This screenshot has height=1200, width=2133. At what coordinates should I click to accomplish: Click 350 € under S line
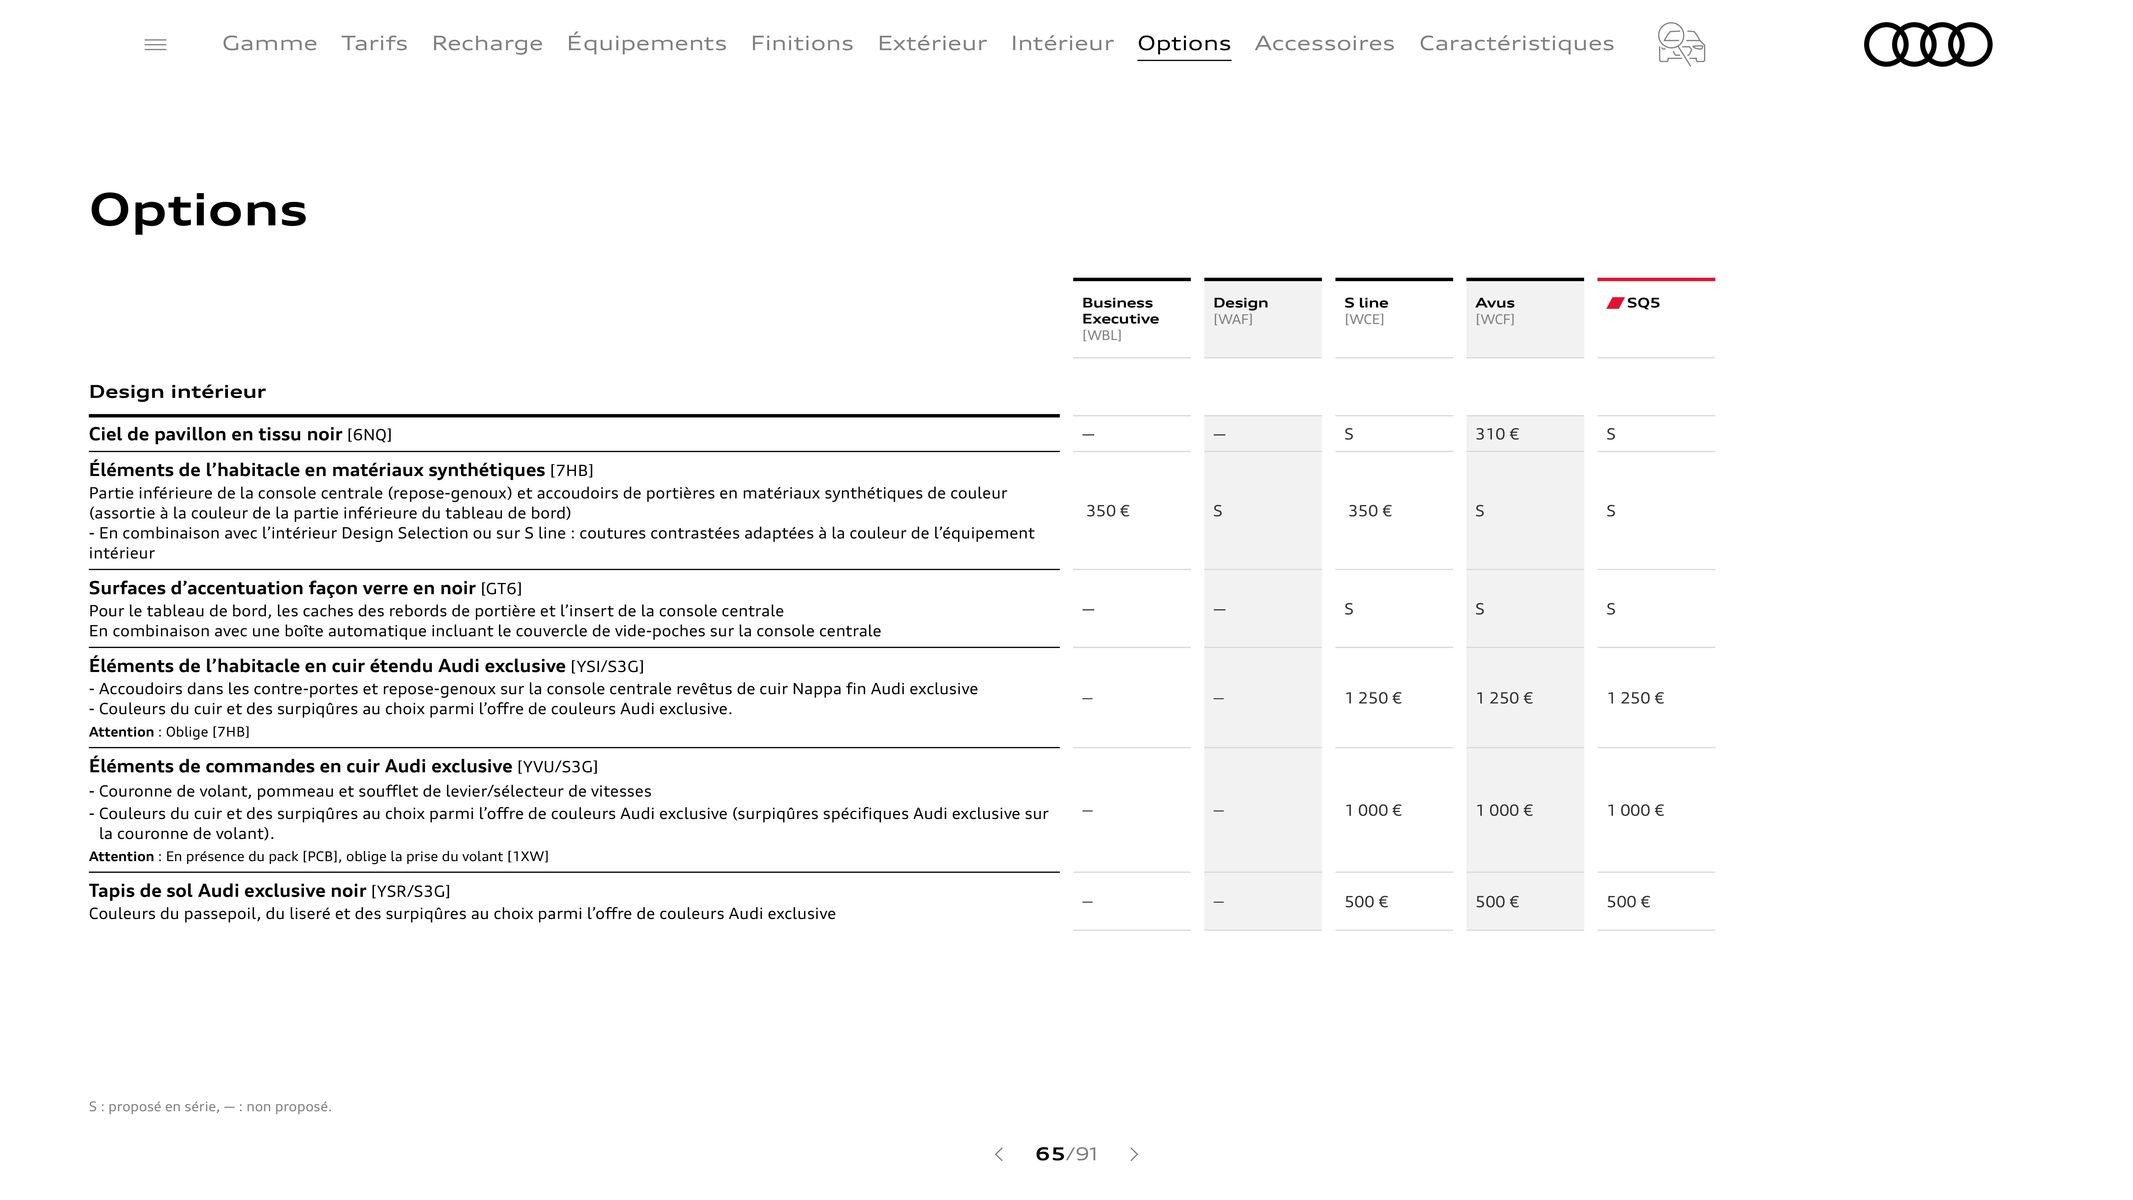click(1370, 511)
